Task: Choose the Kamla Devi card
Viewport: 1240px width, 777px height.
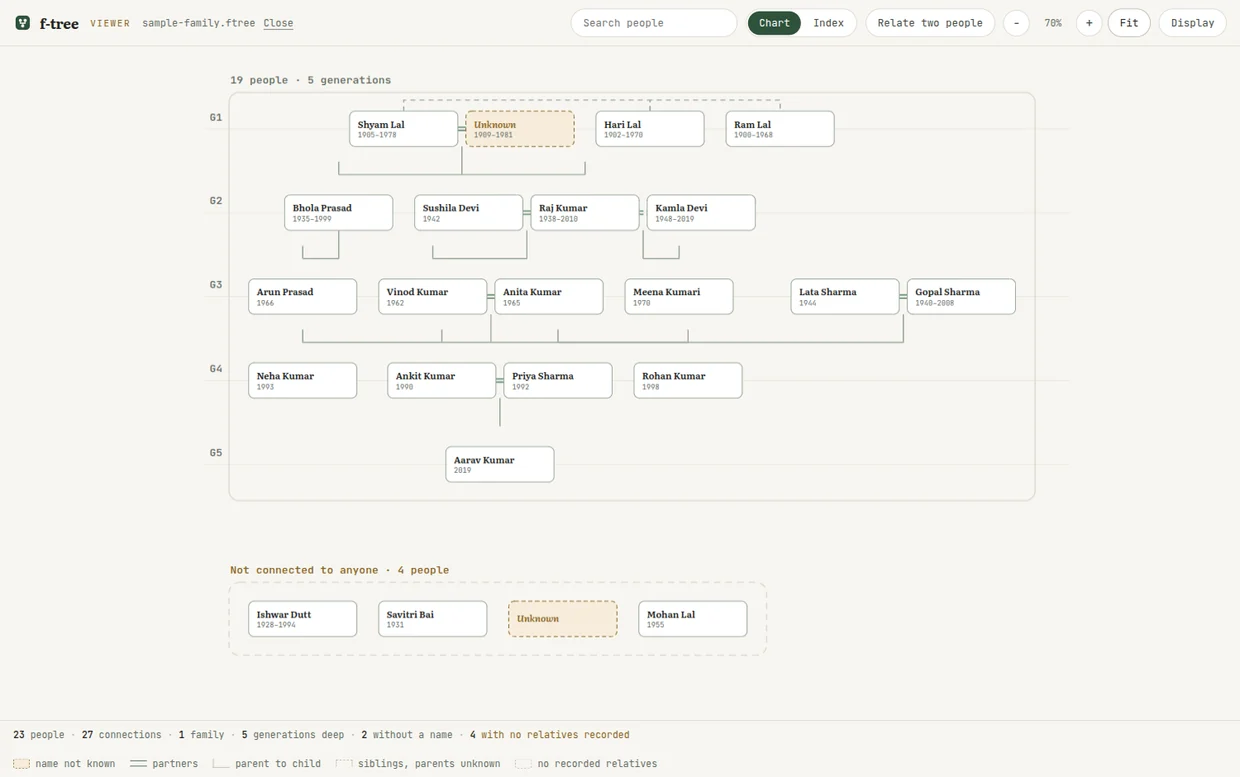Action: (701, 213)
